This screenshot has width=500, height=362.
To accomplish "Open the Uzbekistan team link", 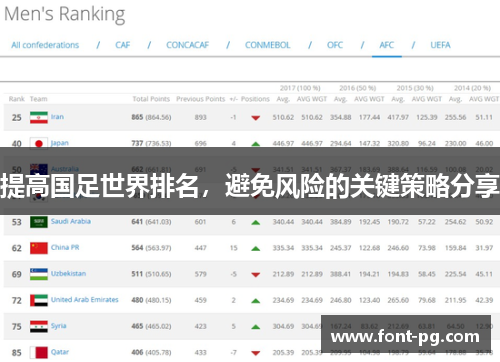I will 68,274.
